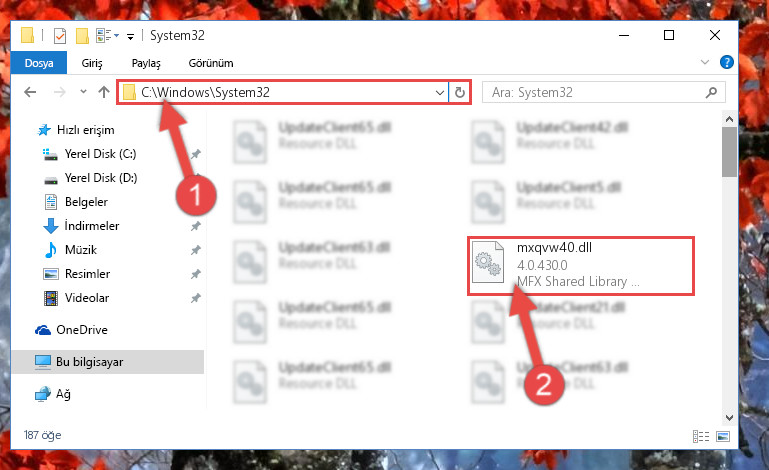The image size is (769, 470).
Task: Click the New folder icon in title bar
Action: [82, 36]
